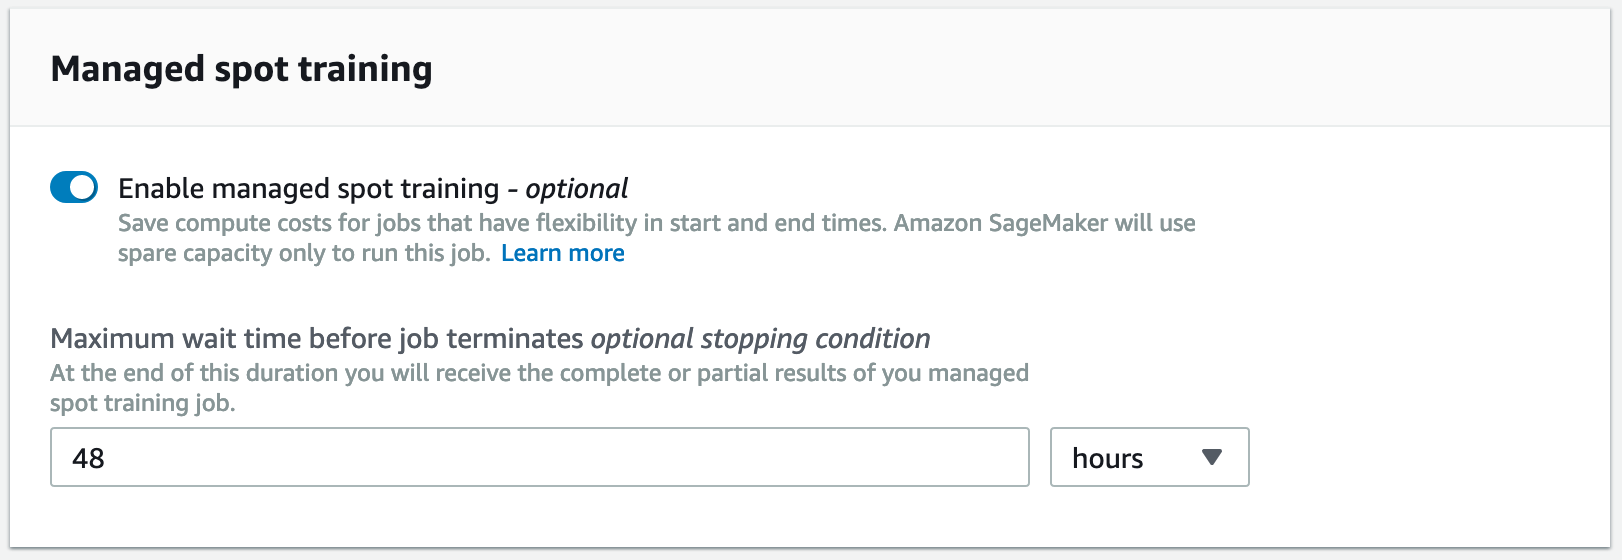This screenshot has width=1622, height=560.
Task: Select the "Managed spot training" section heading
Action: 241,69
